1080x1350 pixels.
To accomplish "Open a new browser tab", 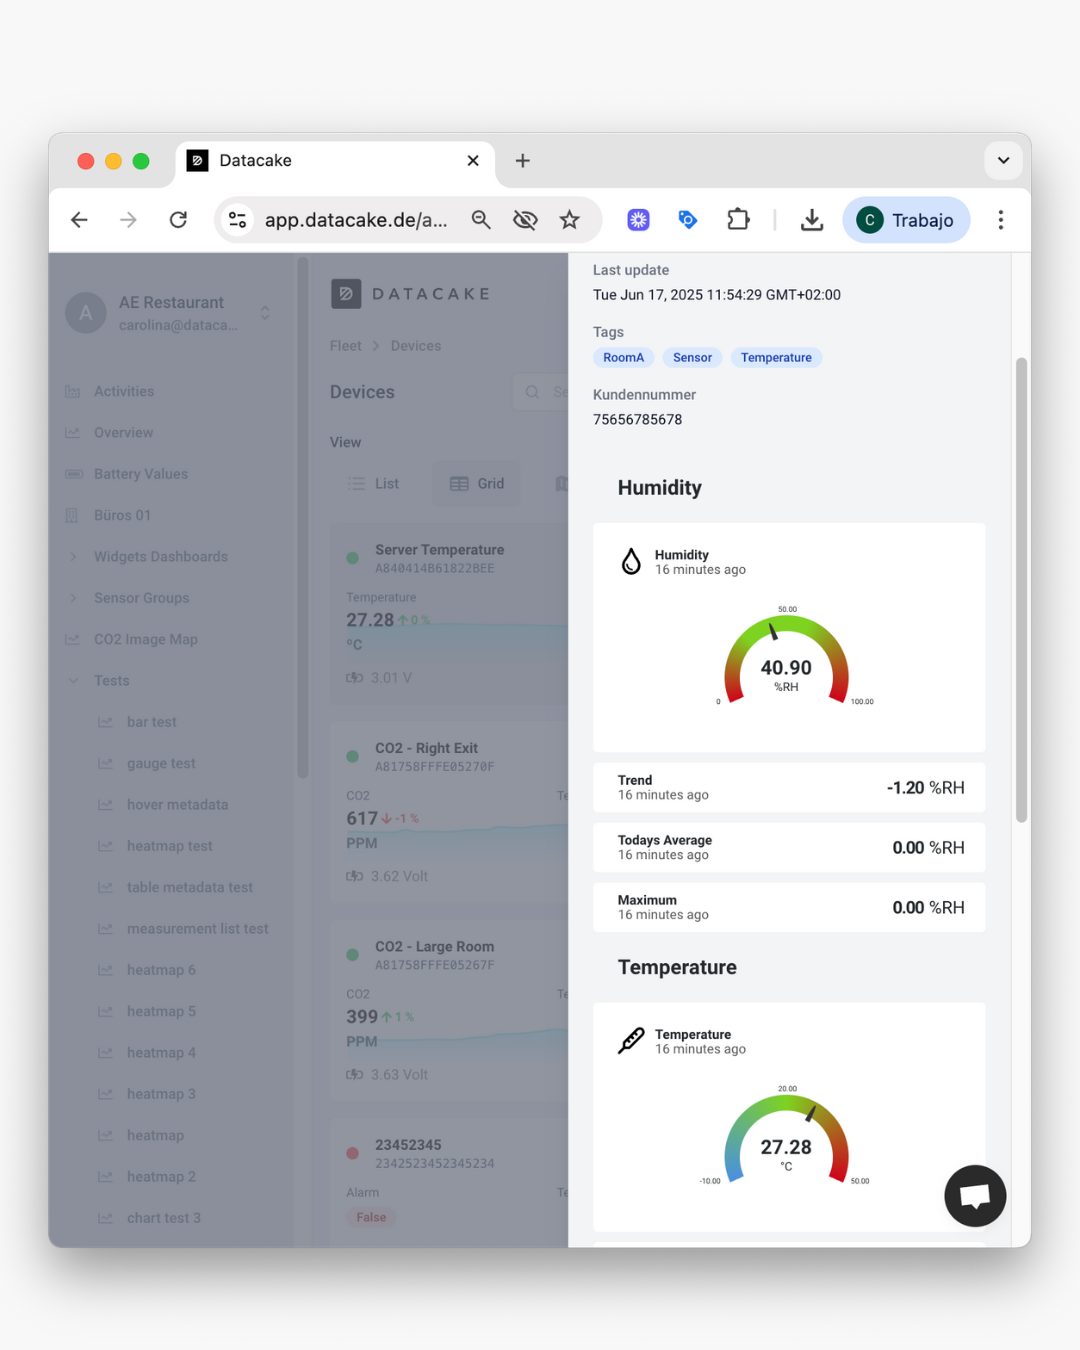I will point(522,161).
